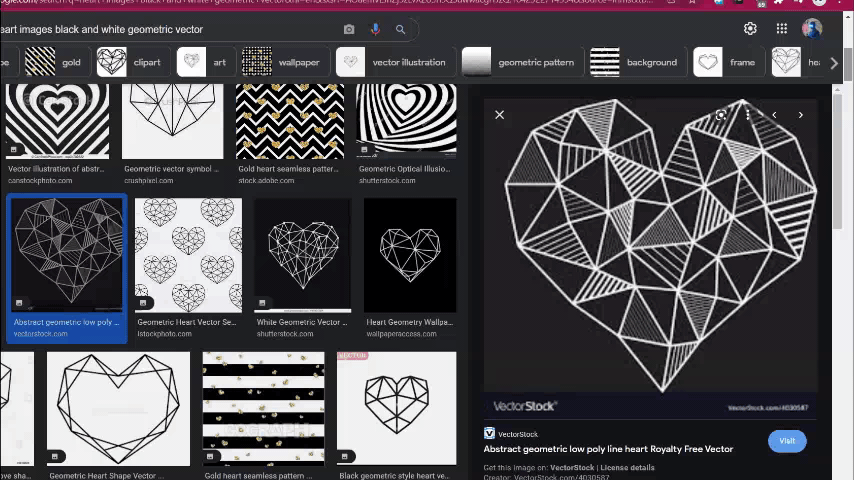Click product badge on White Geometric Vector image

click(262, 303)
